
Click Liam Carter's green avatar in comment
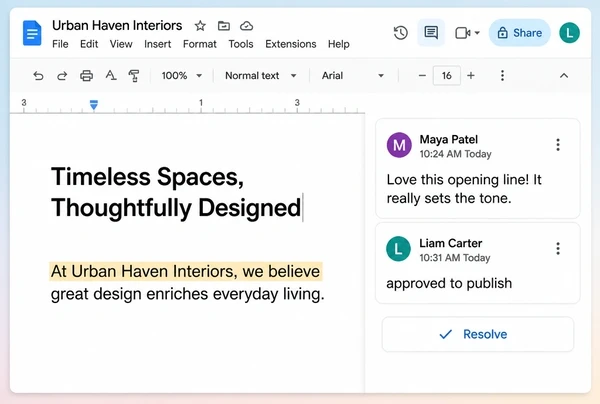click(x=398, y=249)
